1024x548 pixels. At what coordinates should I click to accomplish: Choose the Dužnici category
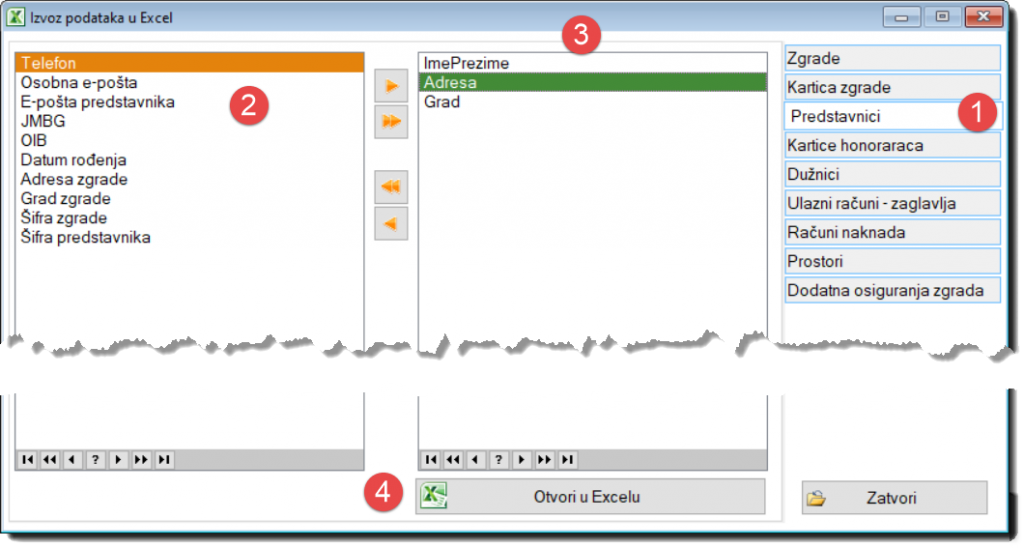point(892,174)
